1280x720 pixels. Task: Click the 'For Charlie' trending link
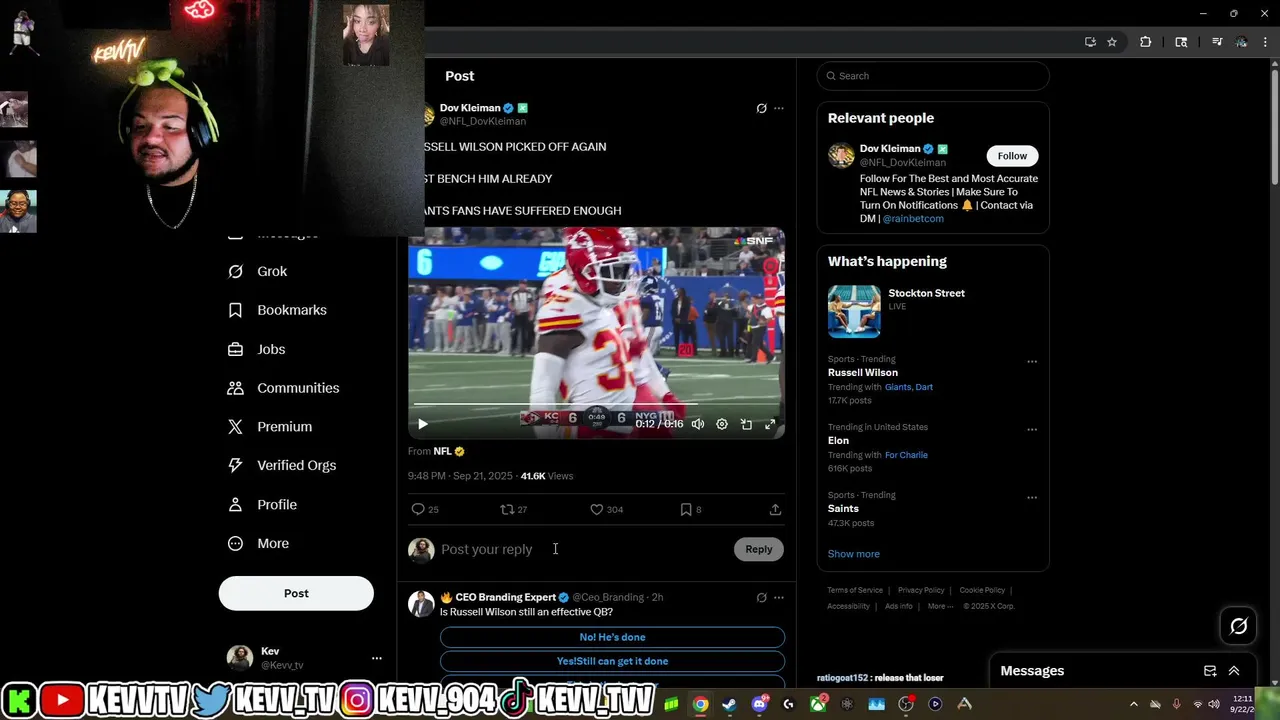coord(906,455)
